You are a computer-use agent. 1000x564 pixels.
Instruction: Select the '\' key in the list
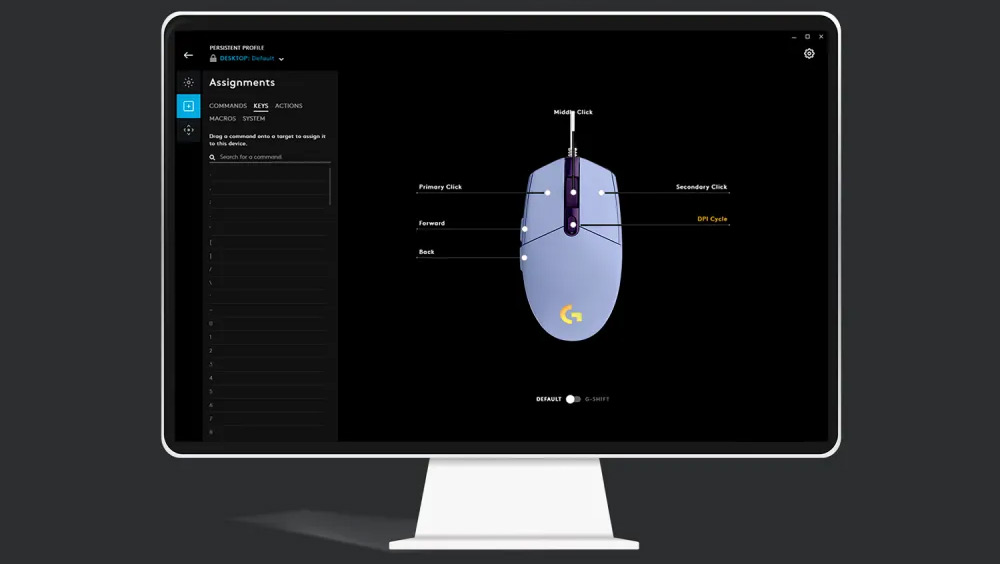click(268, 283)
